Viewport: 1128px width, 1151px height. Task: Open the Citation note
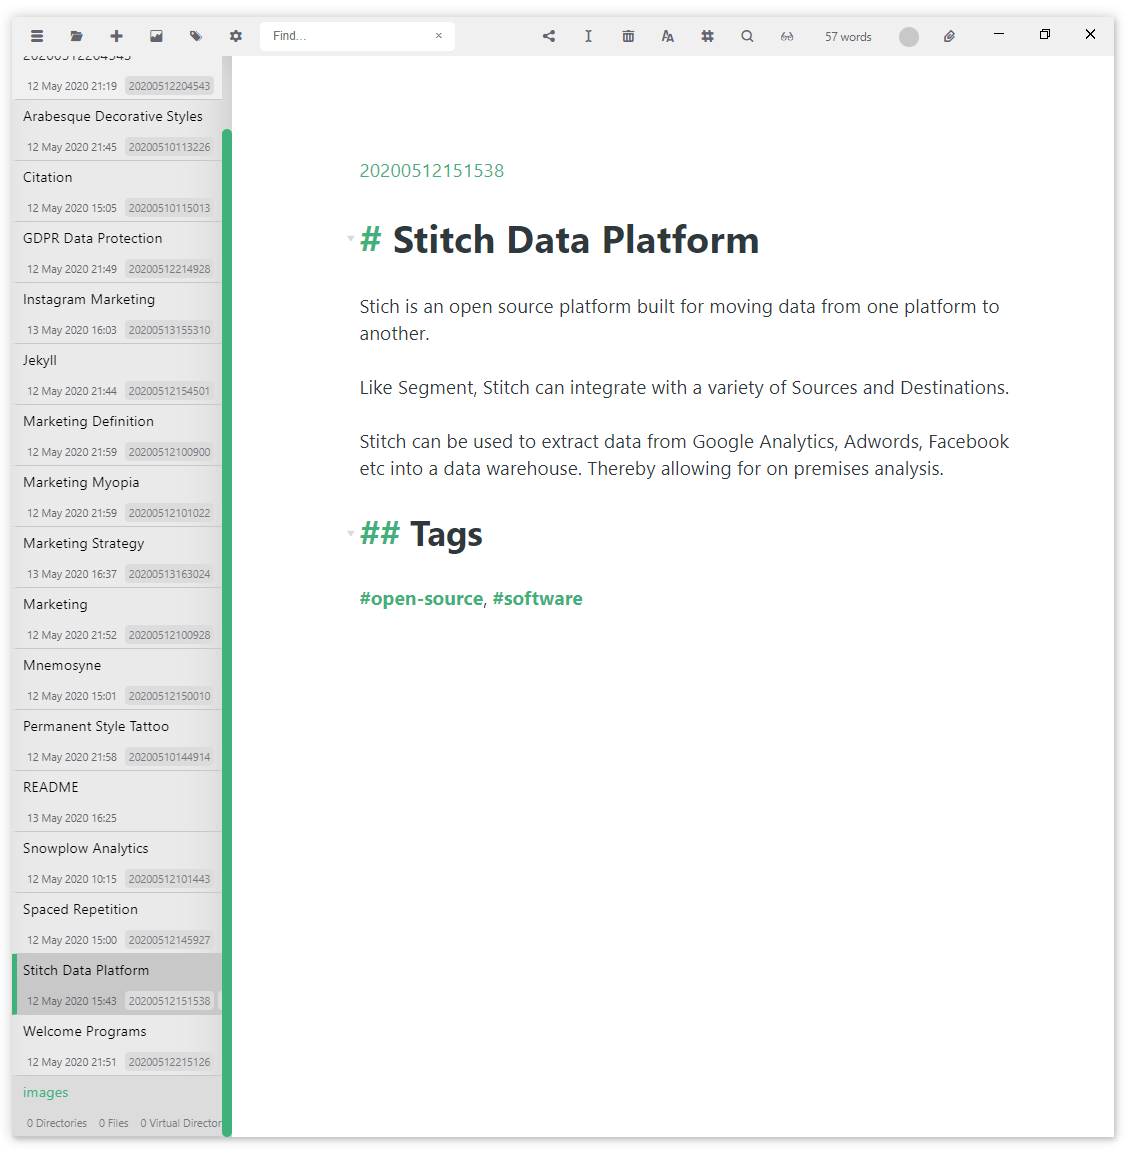click(x=117, y=191)
